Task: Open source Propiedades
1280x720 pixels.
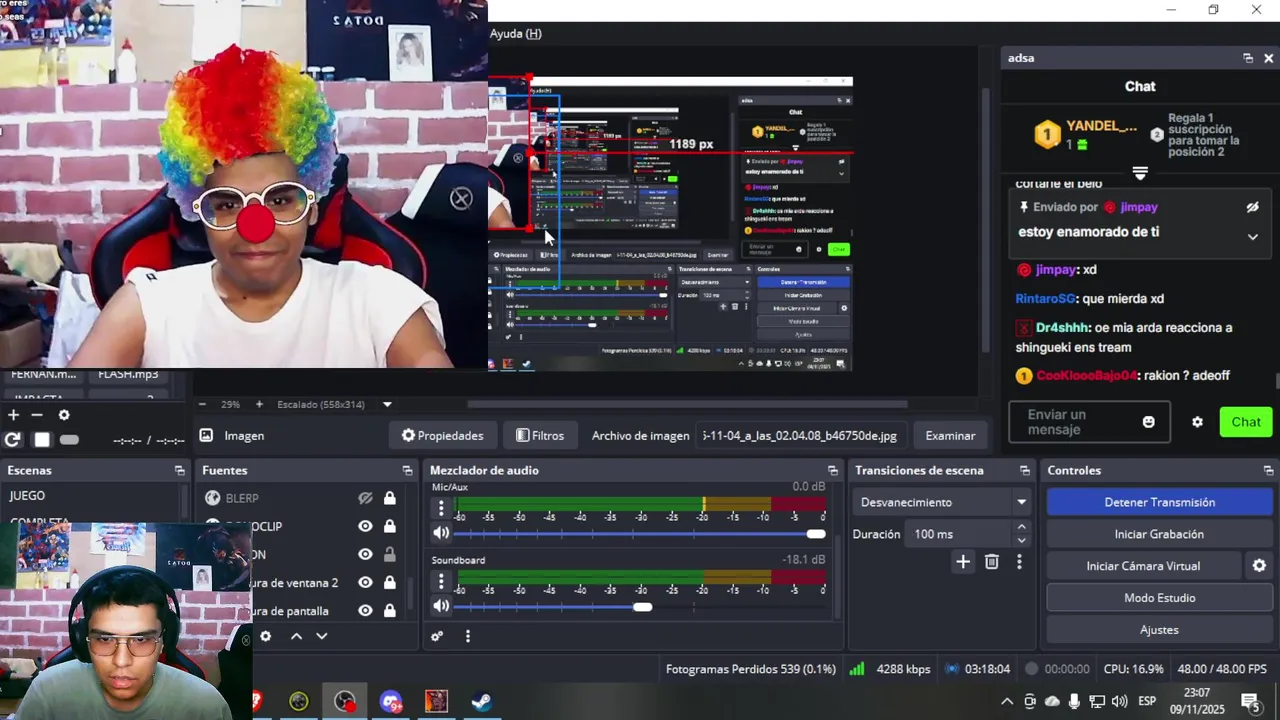Action: click(x=442, y=435)
